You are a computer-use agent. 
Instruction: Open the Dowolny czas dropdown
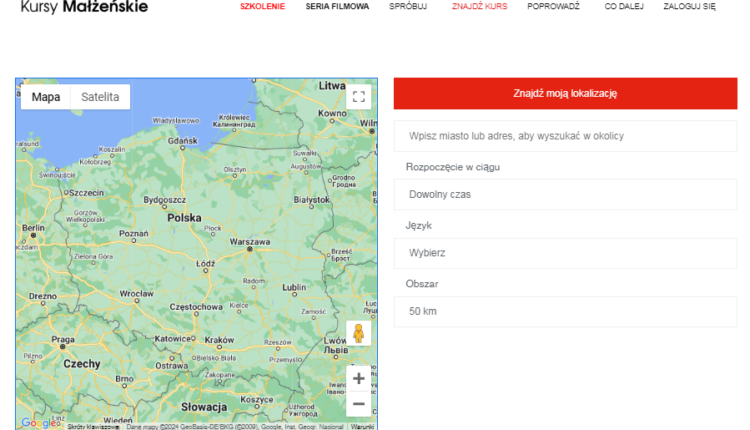(565, 194)
